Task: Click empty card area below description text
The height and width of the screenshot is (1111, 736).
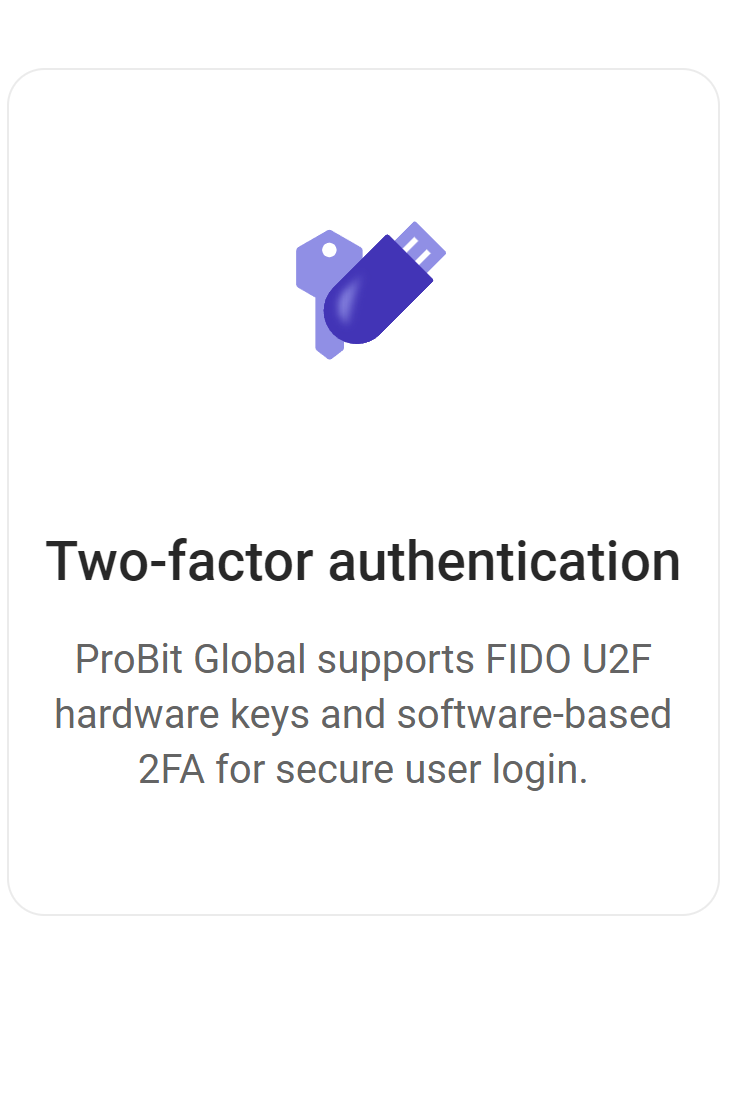Action: point(363,850)
